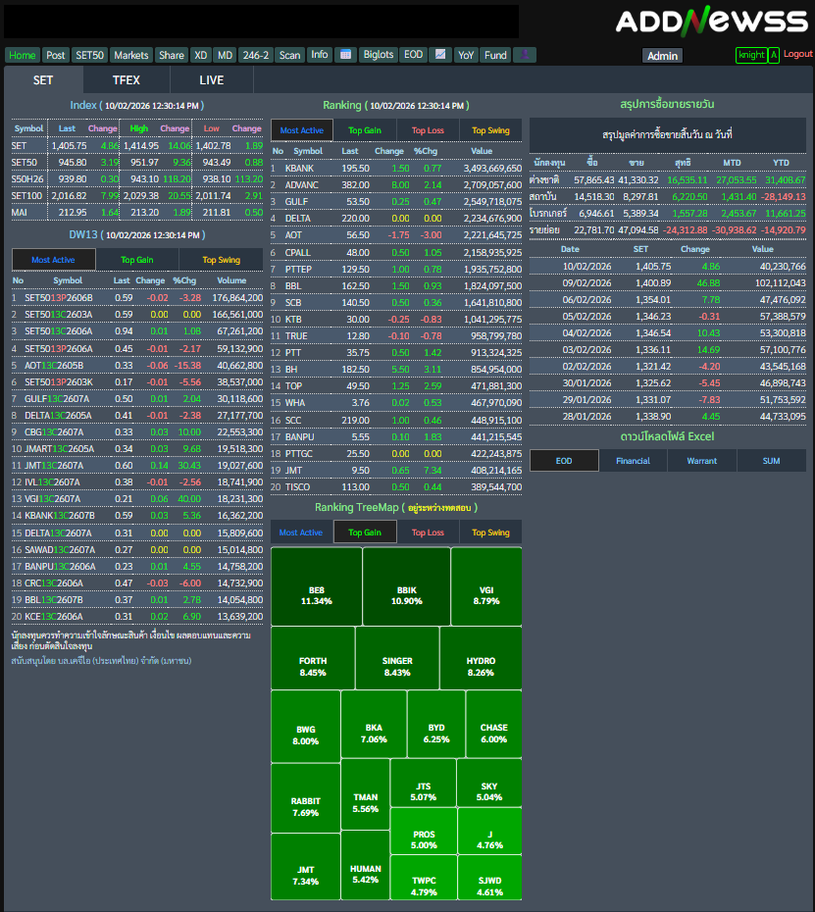The image size is (815, 912).
Task: Click the BE8 treemap tile
Action: coord(316,596)
